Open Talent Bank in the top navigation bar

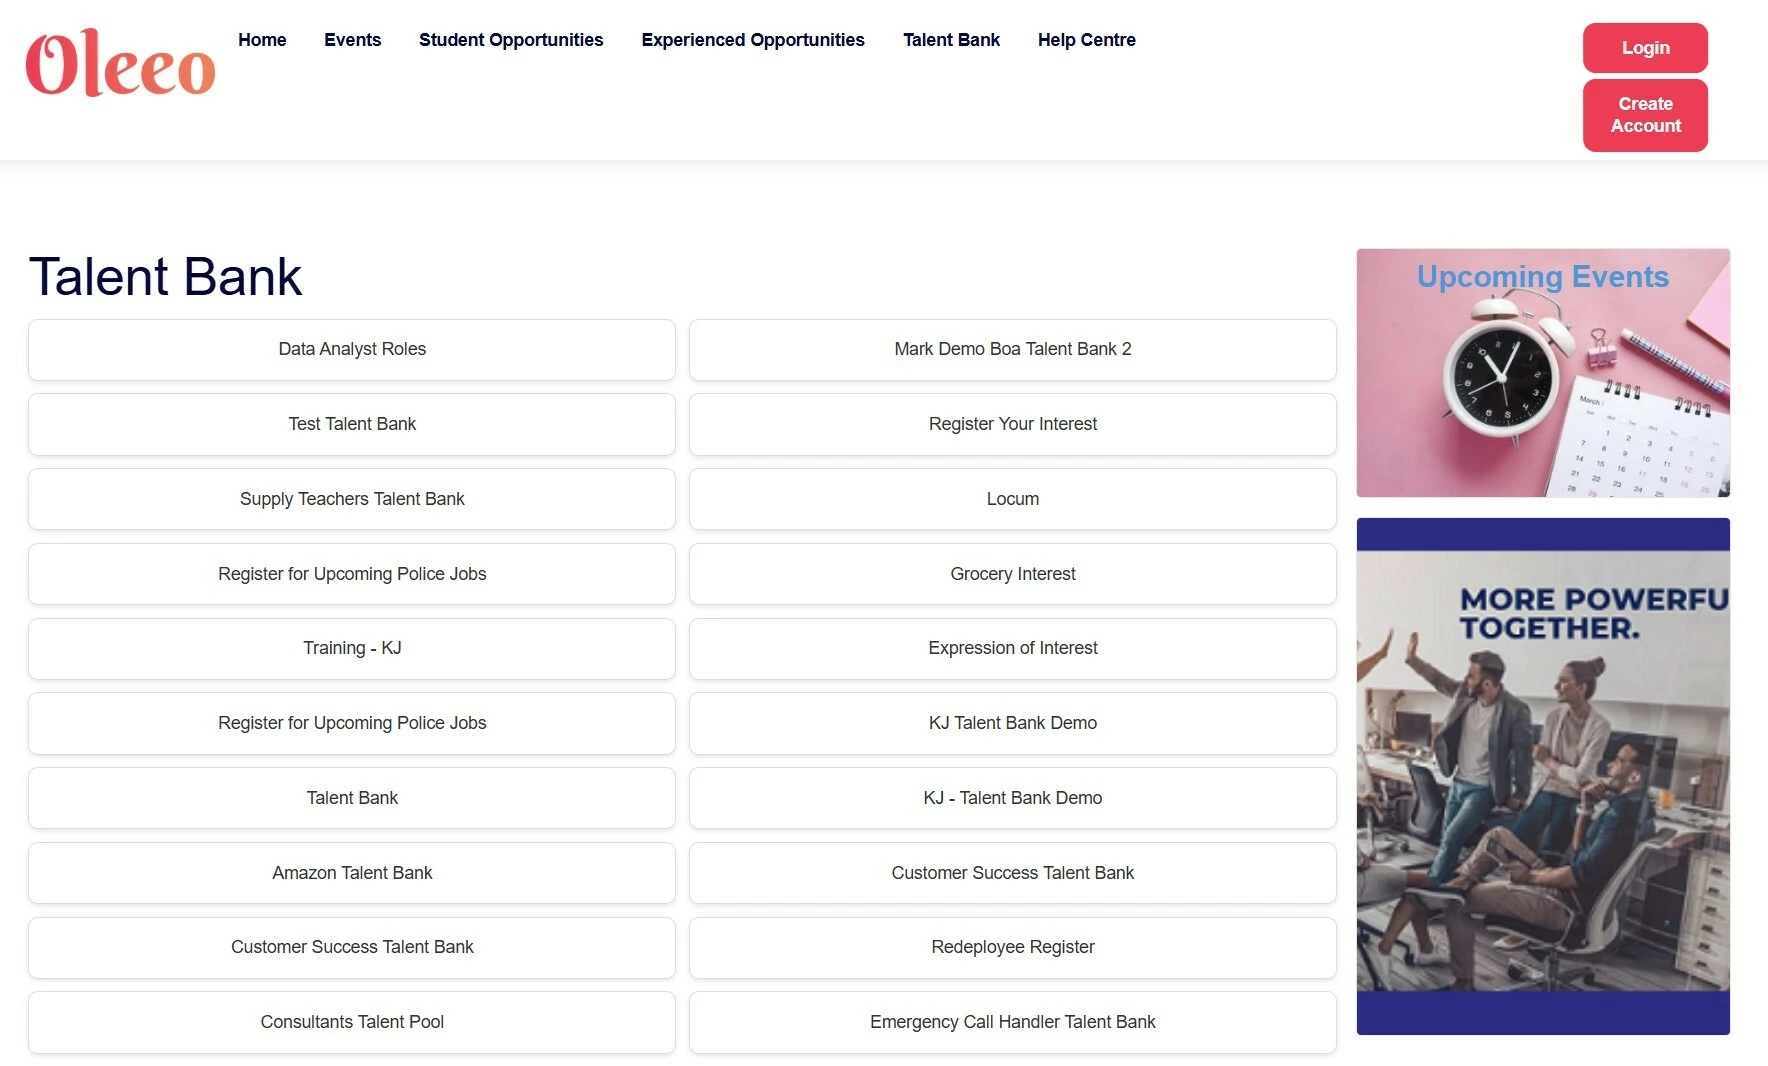coord(951,40)
